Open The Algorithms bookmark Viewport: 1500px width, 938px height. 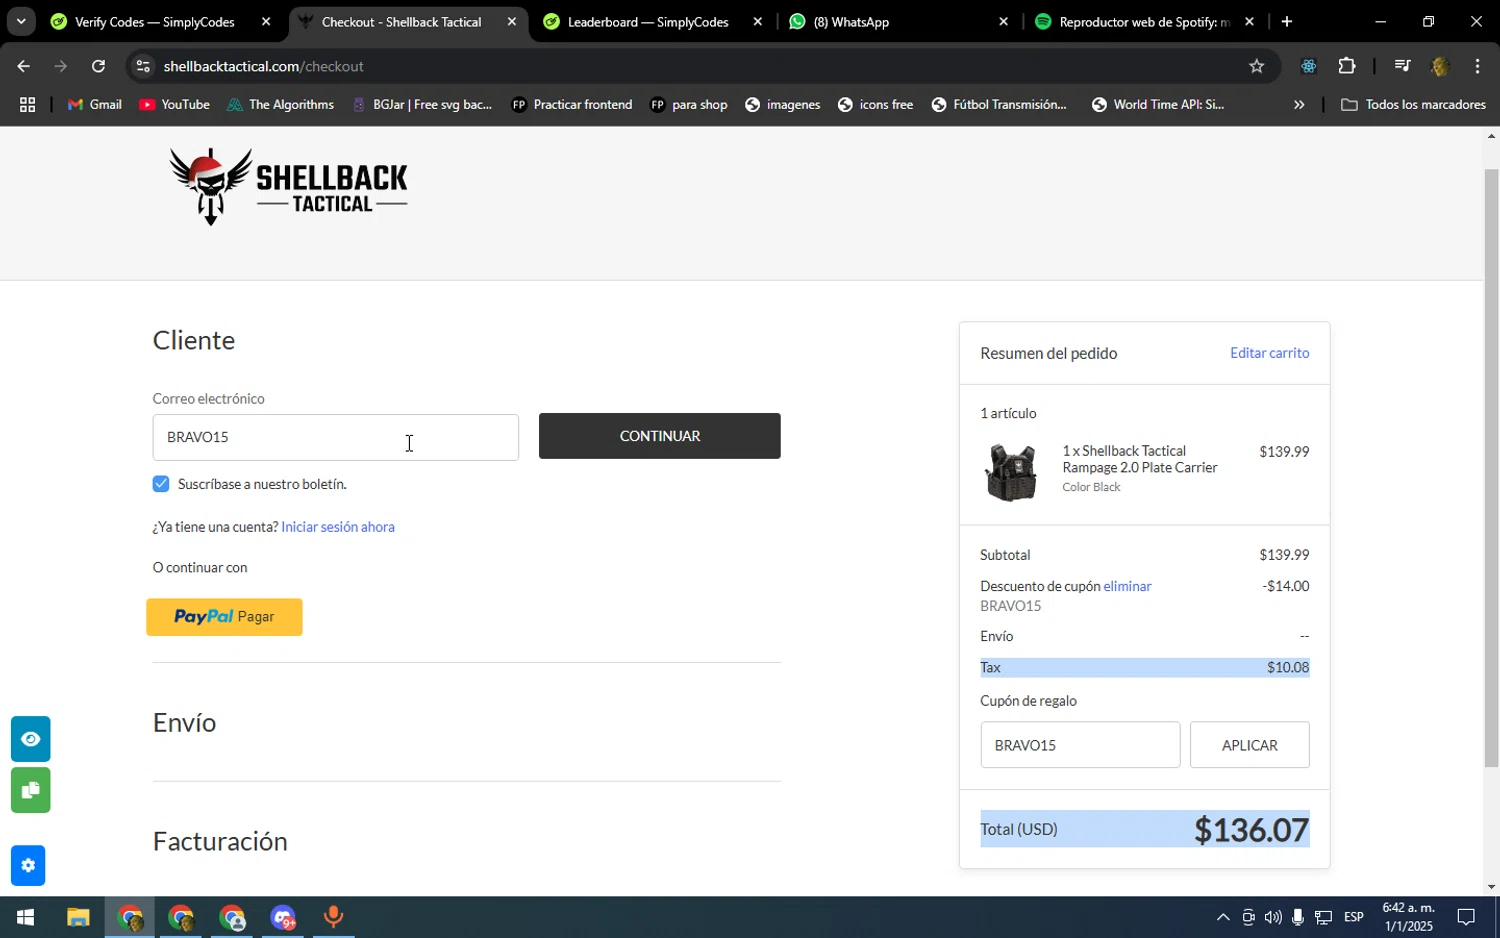click(280, 104)
